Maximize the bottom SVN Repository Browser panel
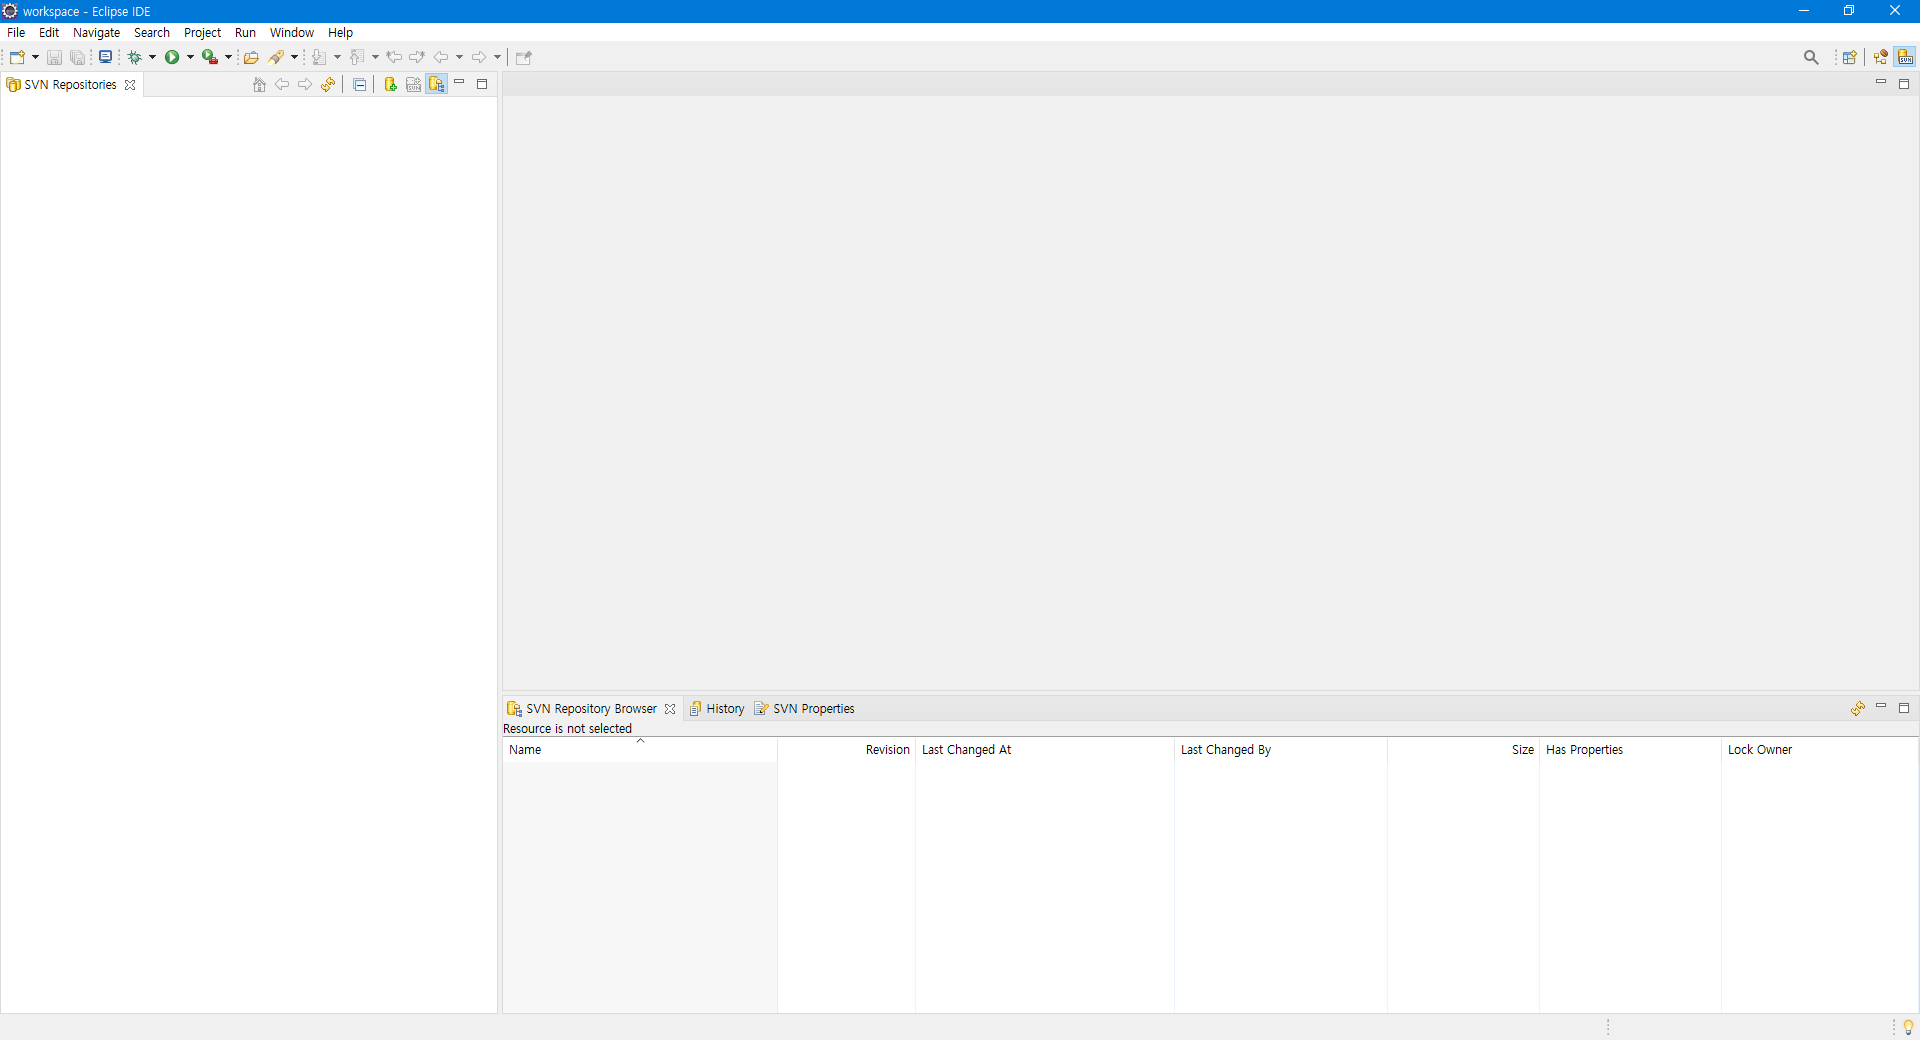This screenshot has width=1920, height=1040. click(1904, 708)
